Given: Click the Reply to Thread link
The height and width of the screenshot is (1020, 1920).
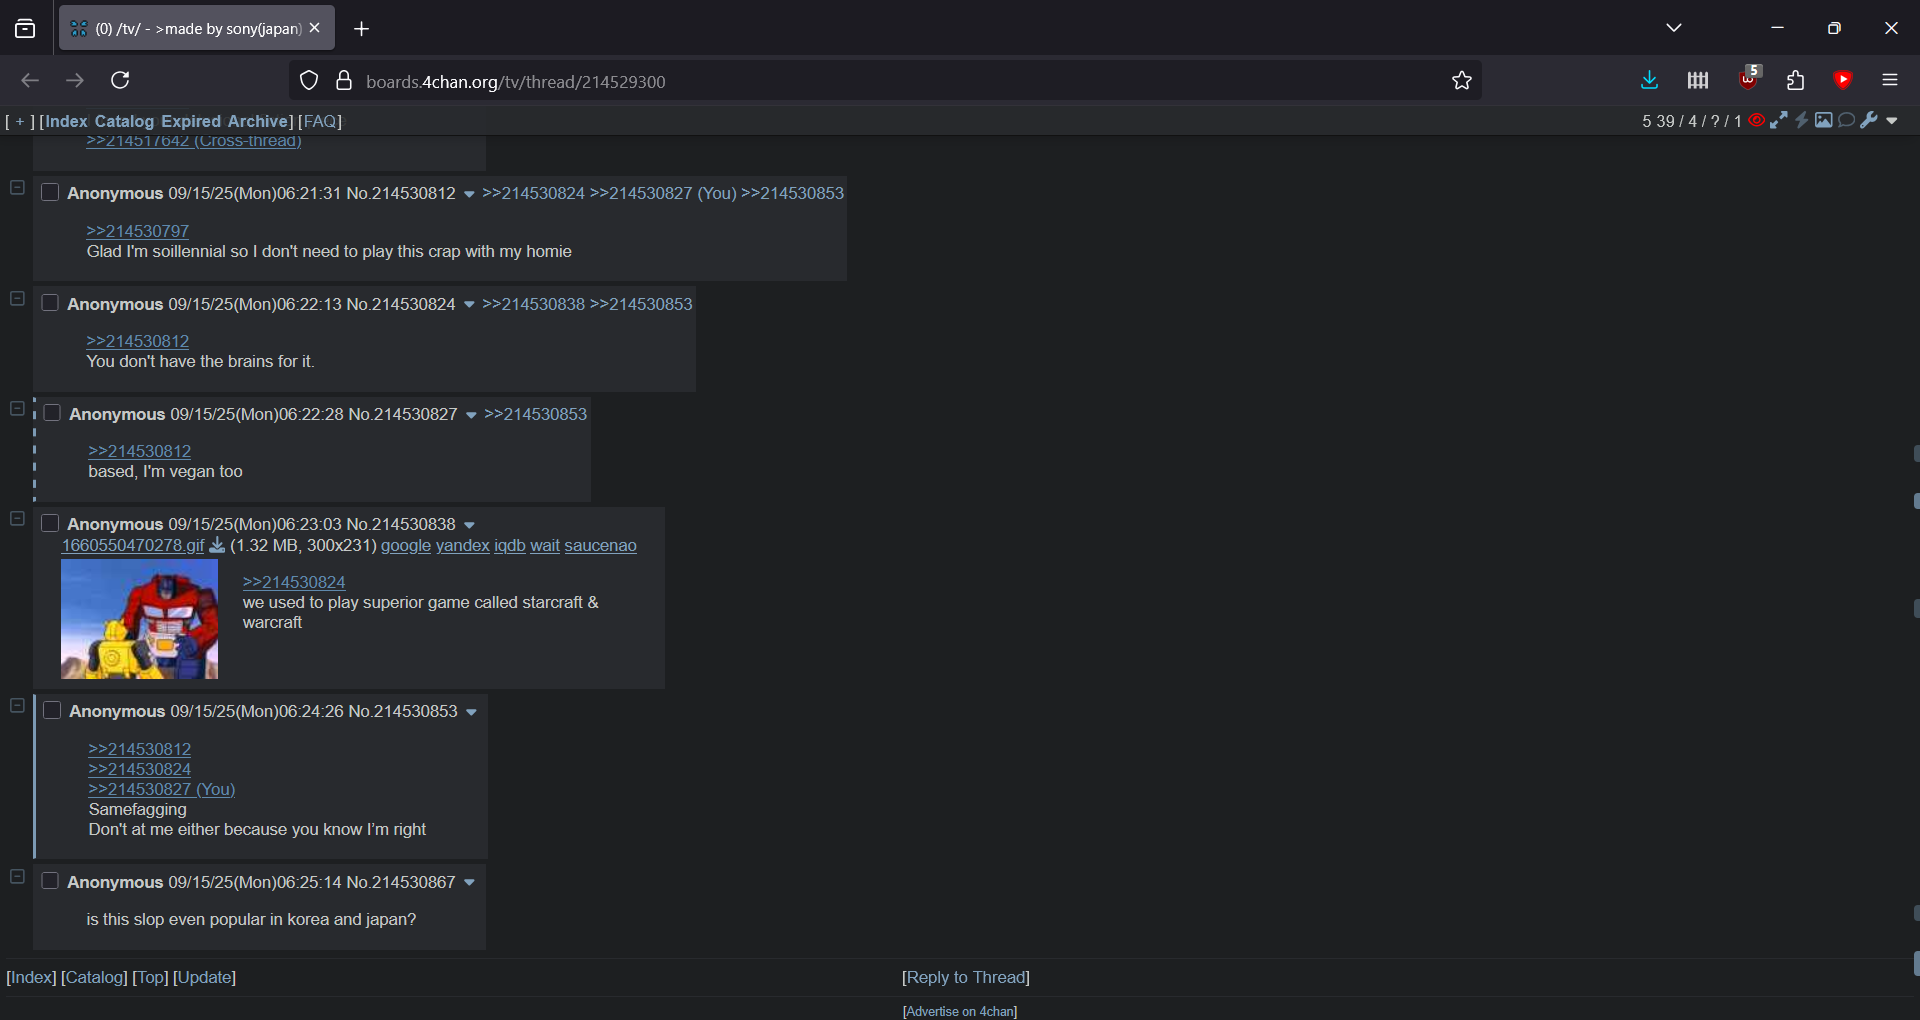Looking at the screenshot, I should pyautogui.click(x=965, y=977).
